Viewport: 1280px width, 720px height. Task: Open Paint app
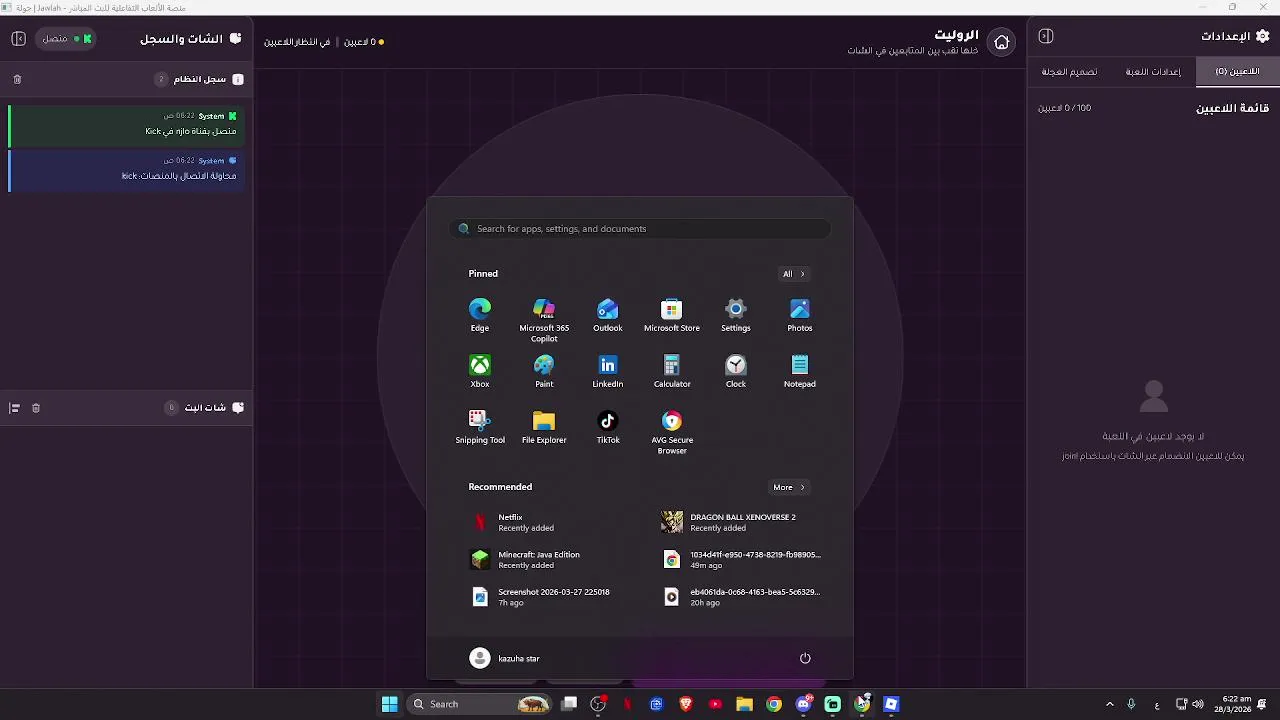pyautogui.click(x=544, y=370)
